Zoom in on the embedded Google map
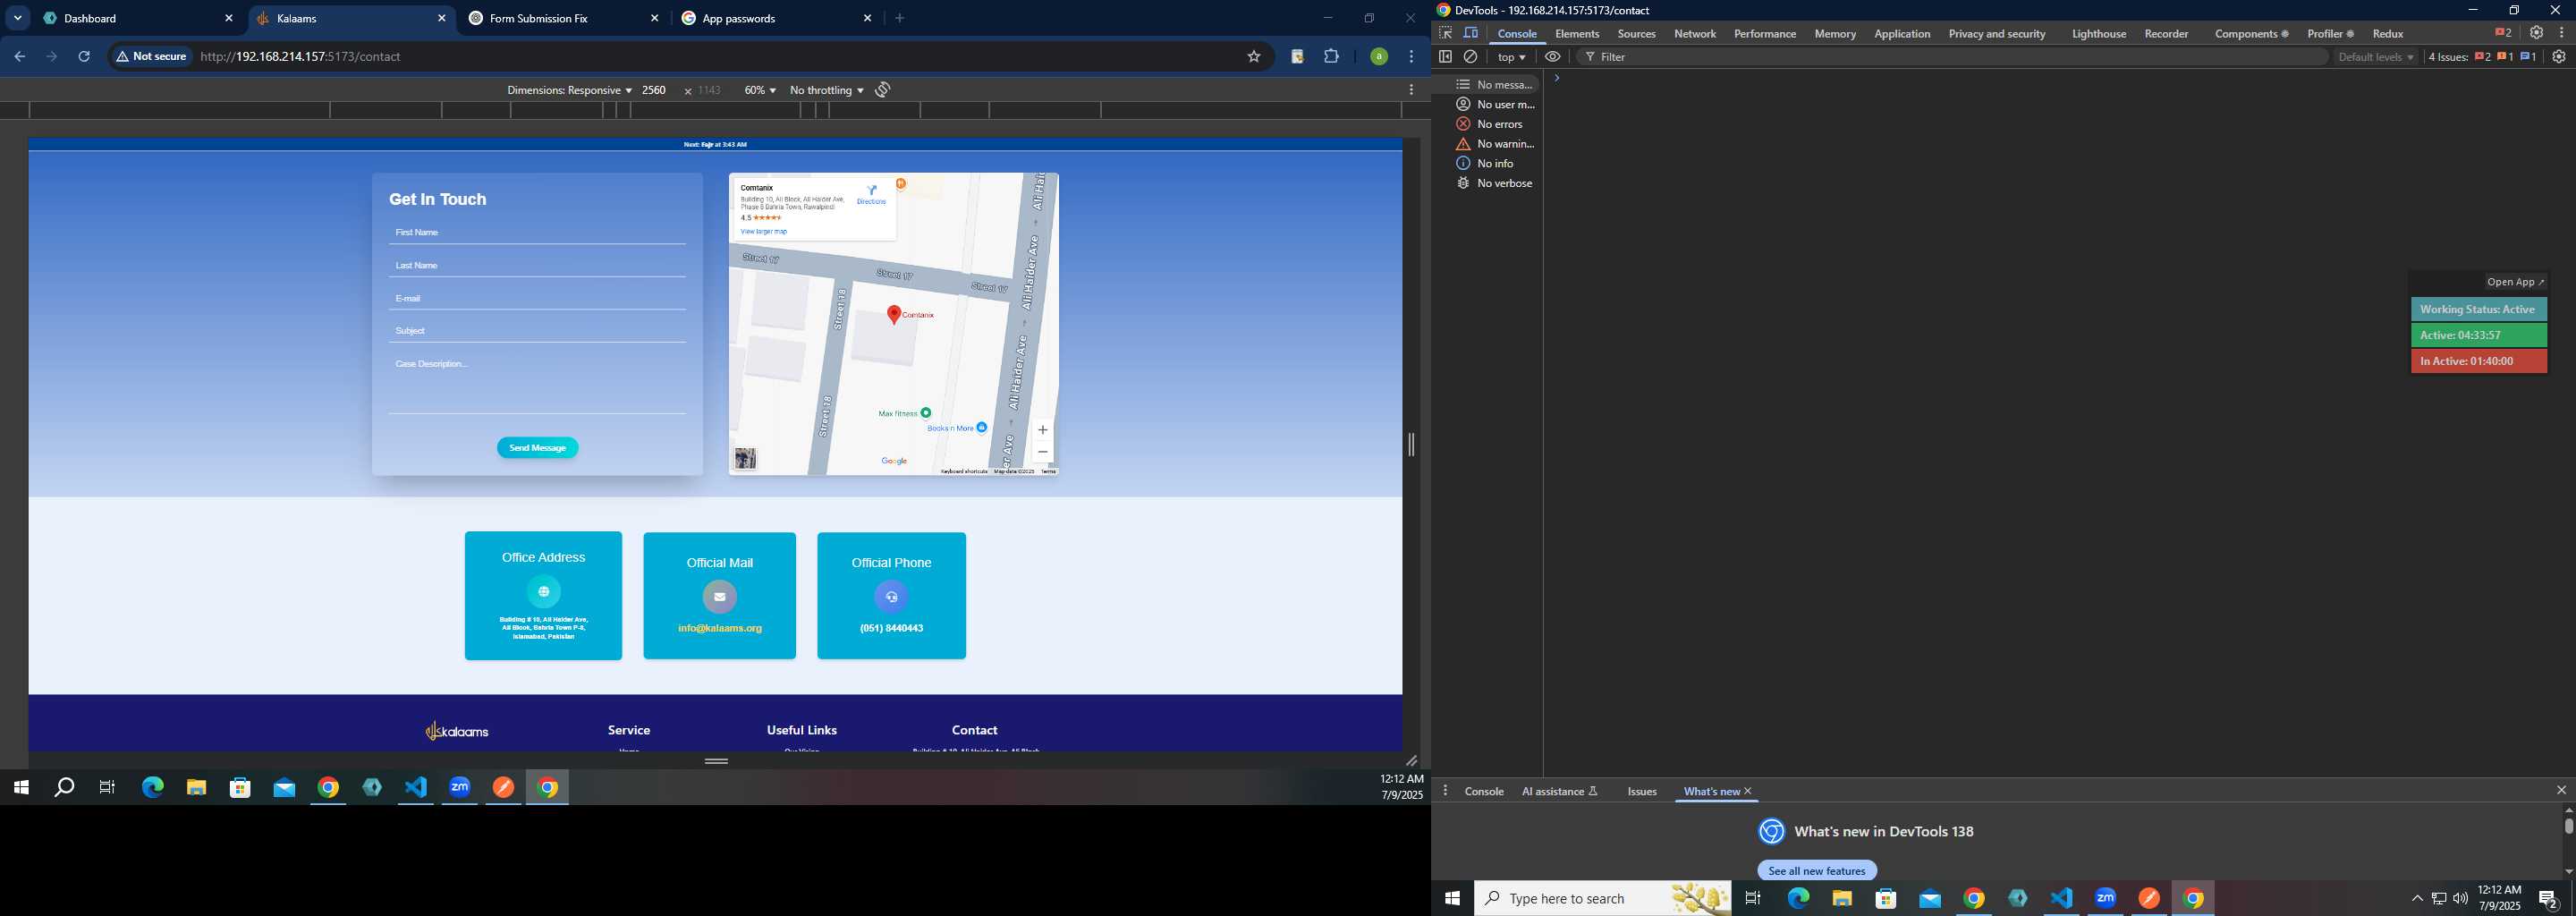Screen dimensions: 2576x916 click(x=1043, y=430)
